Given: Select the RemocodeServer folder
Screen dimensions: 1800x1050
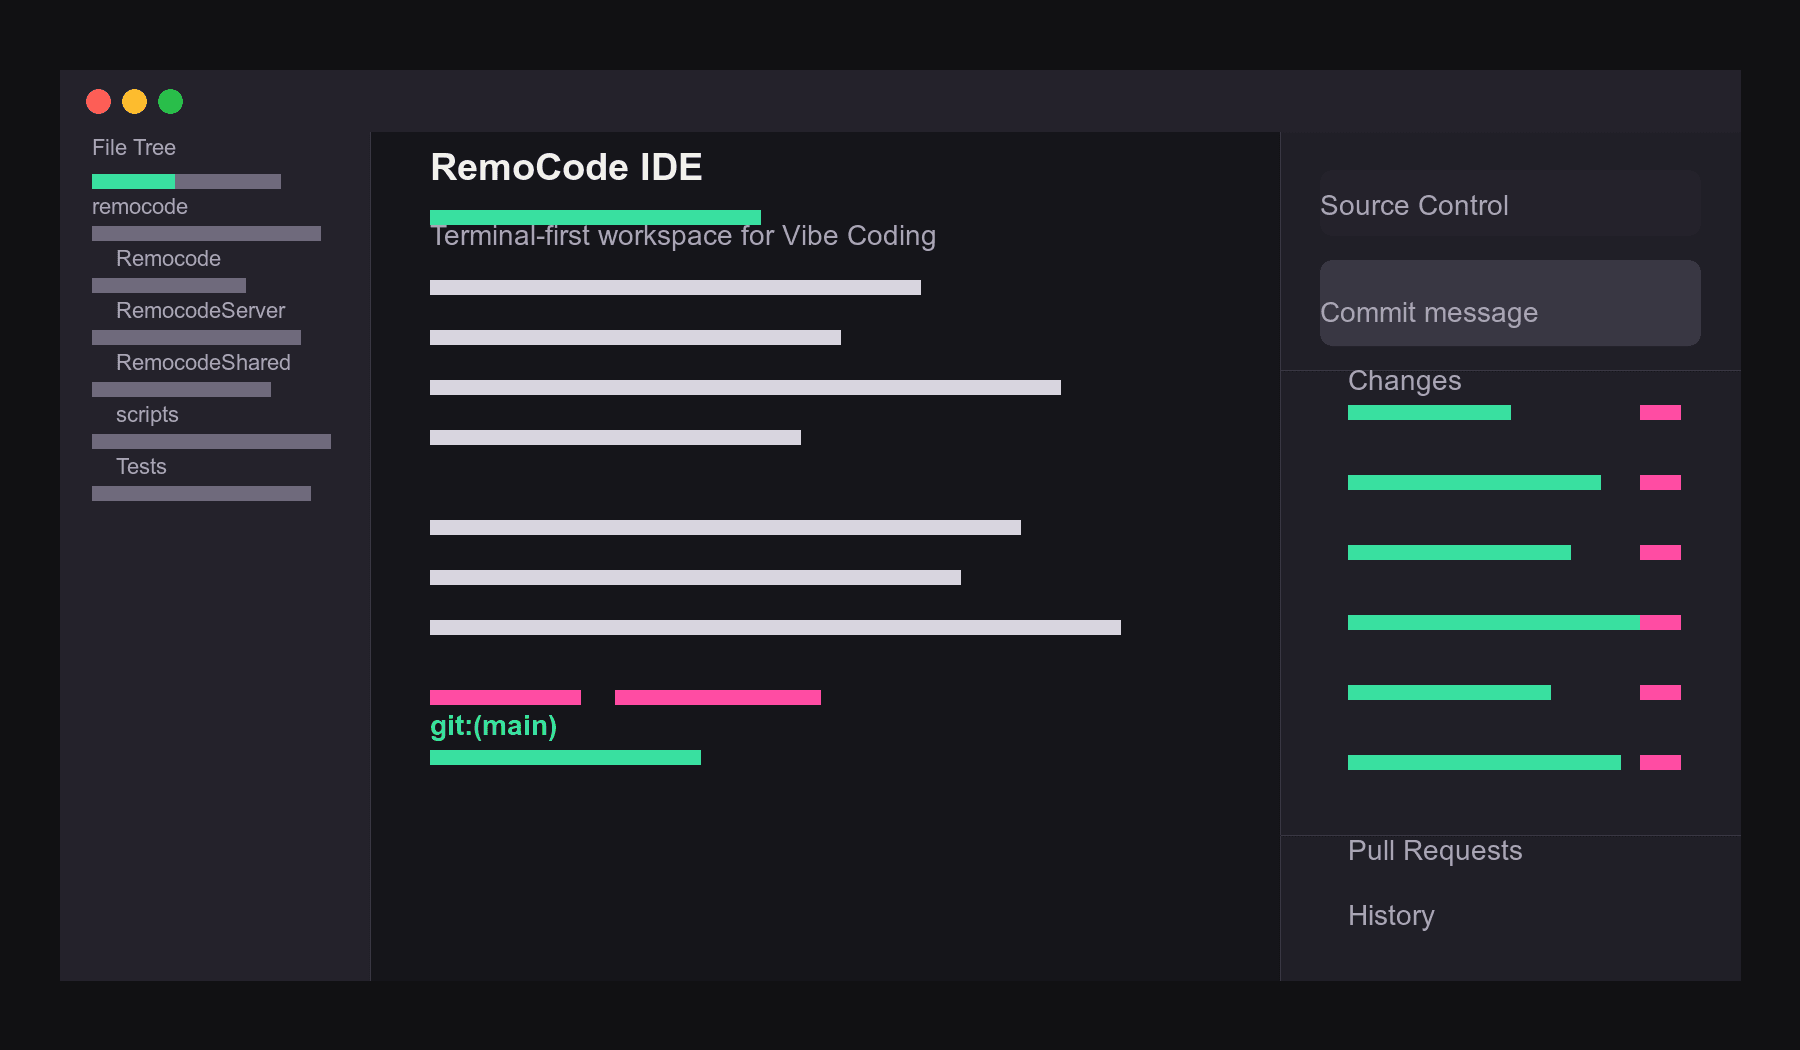Looking at the screenshot, I should pyautogui.click(x=200, y=311).
